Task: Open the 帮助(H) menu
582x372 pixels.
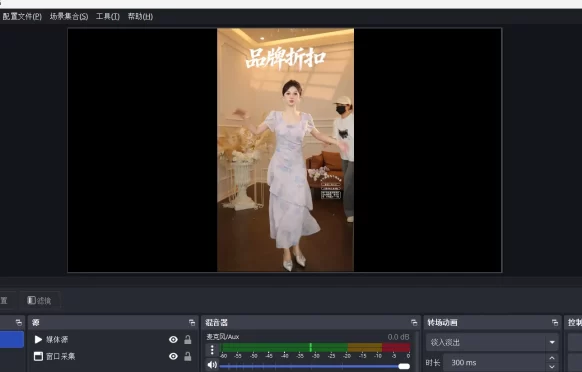Action: [x=140, y=16]
